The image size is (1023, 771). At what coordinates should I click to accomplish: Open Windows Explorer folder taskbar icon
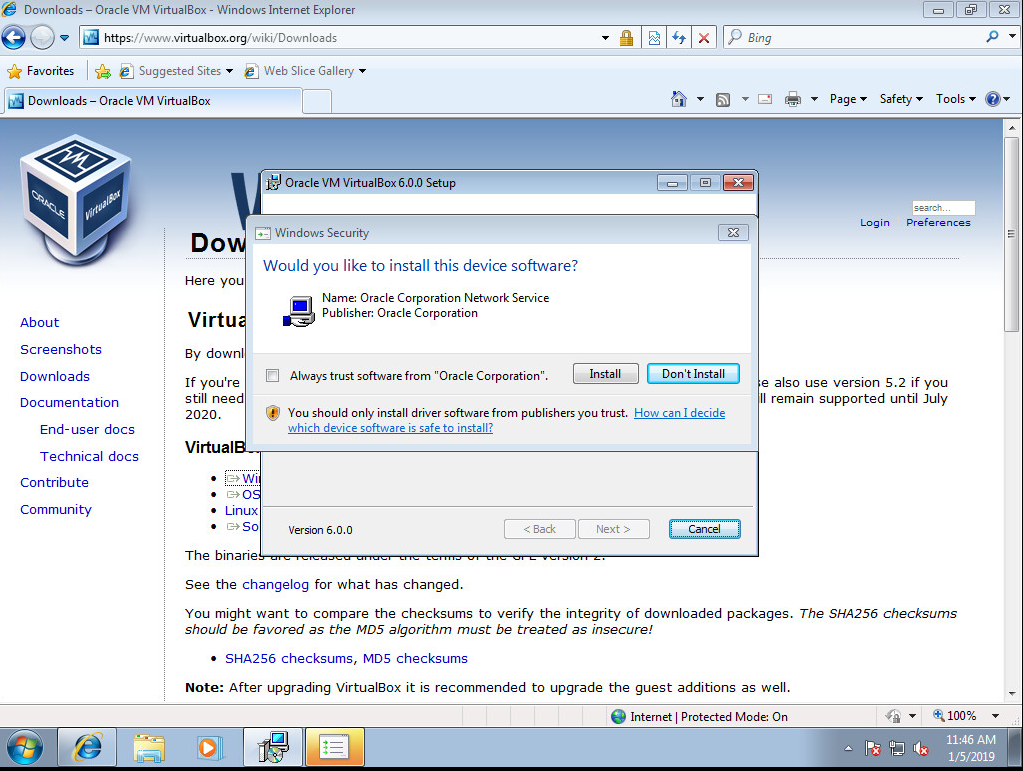(x=149, y=748)
